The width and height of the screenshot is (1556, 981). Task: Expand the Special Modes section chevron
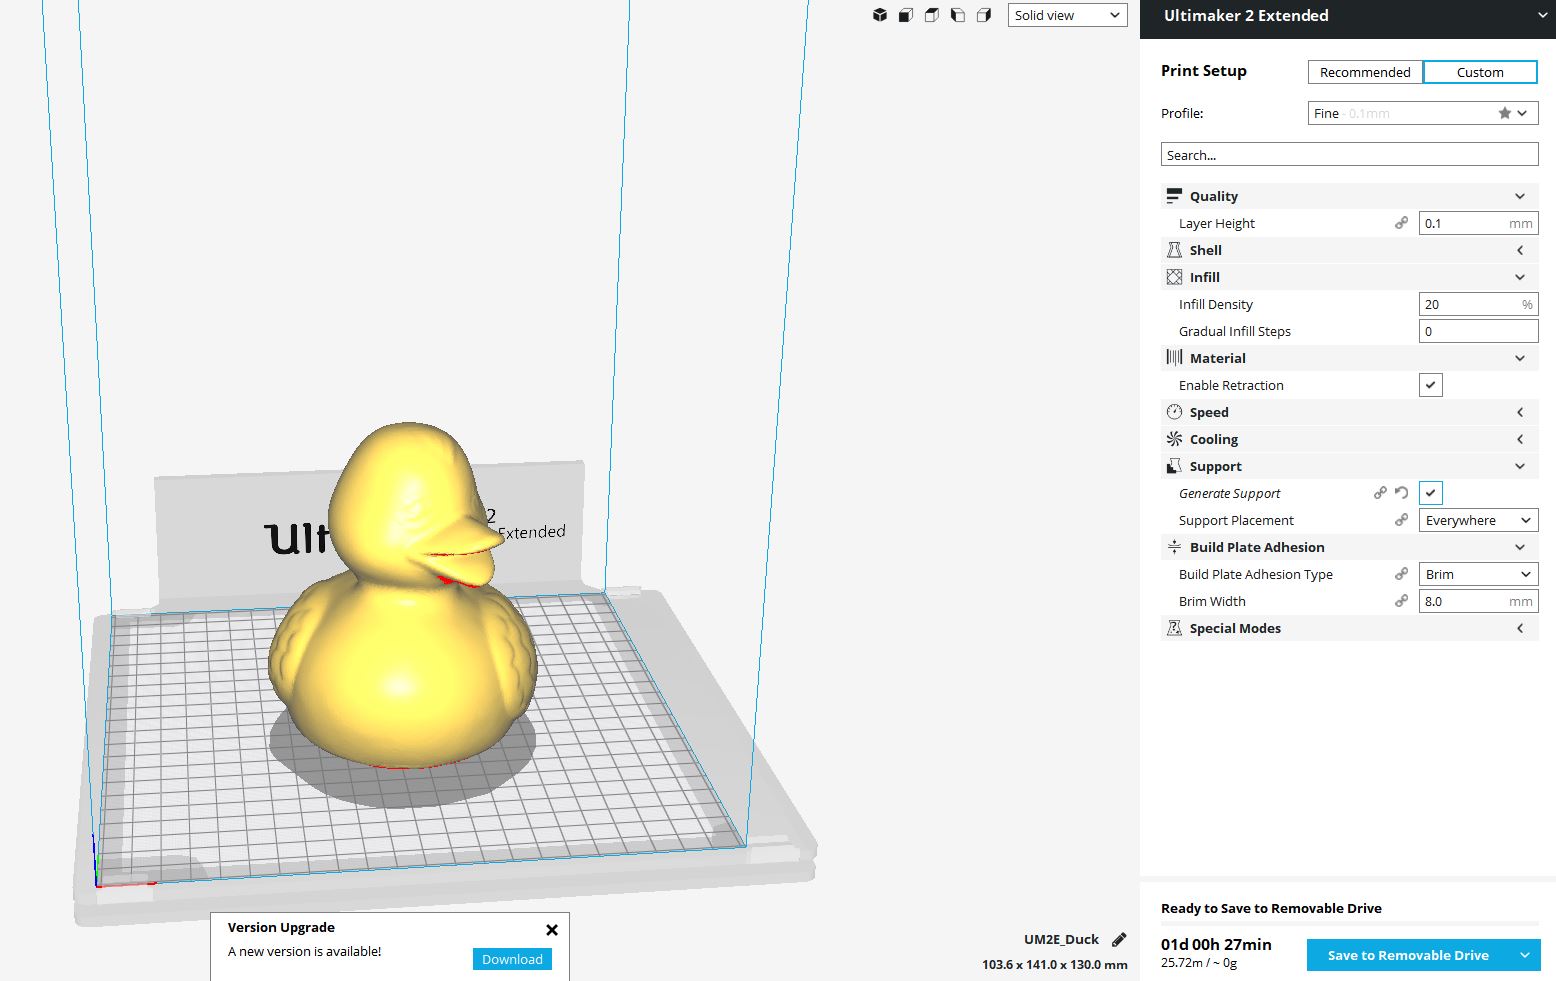(x=1520, y=628)
